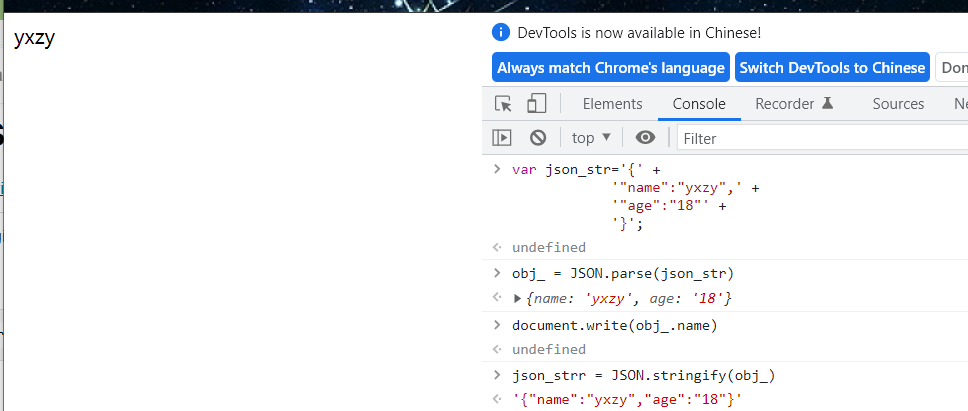Viewport: 968px width, 411px height.
Task: Click the blue info icon in notification
Action: [x=502, y=33]
